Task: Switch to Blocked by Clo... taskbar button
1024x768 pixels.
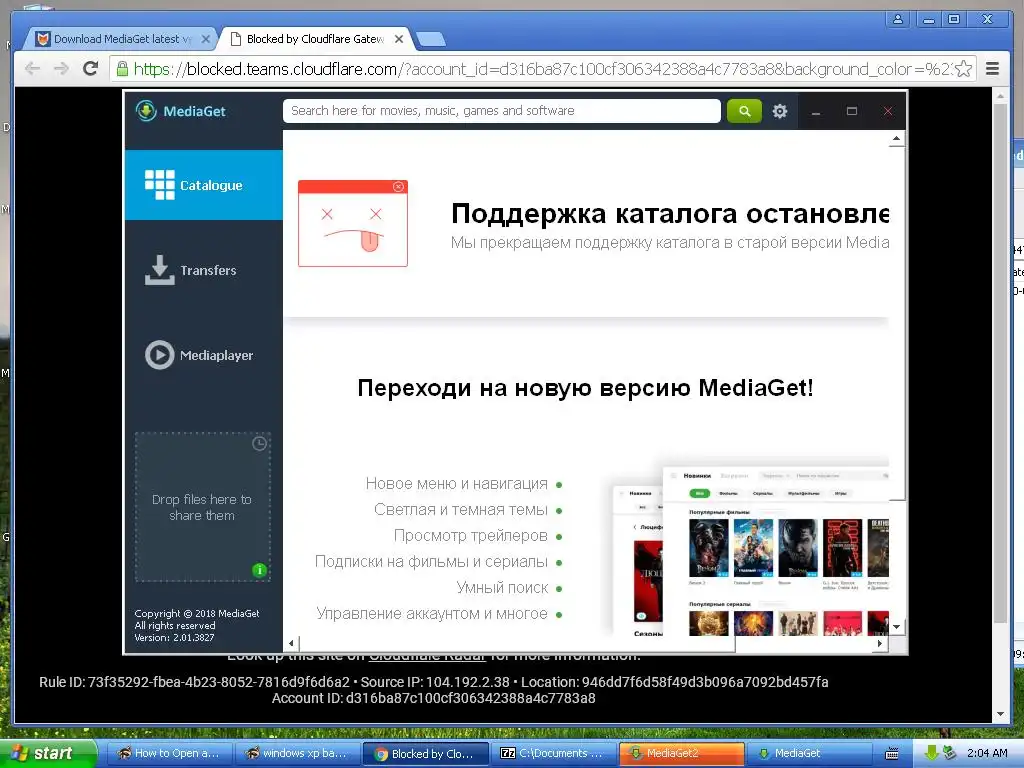Action: [425, 753]
